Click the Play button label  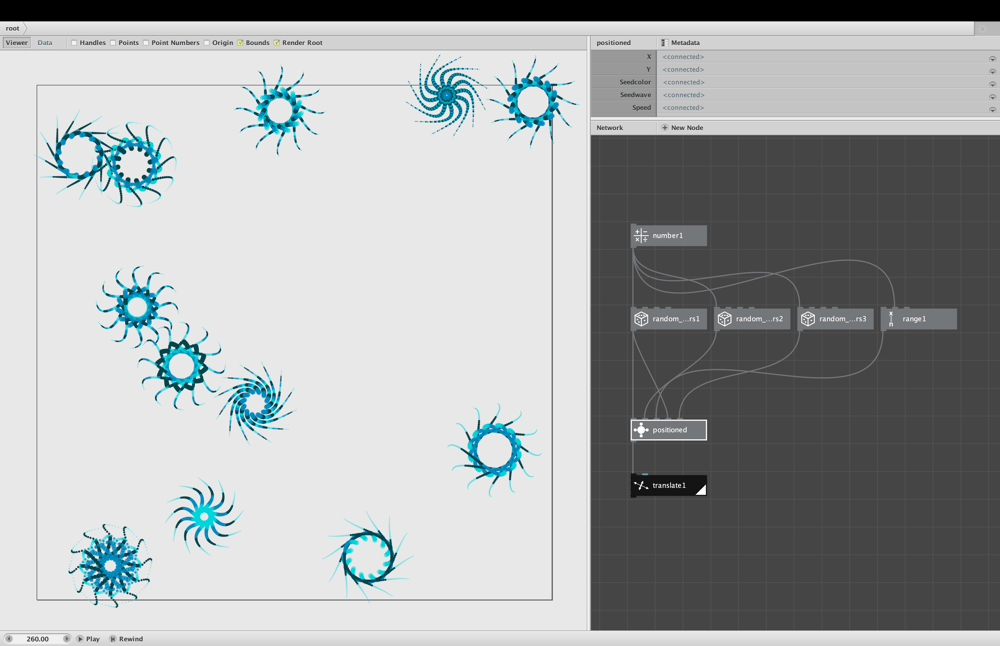[x=93, y=638]
